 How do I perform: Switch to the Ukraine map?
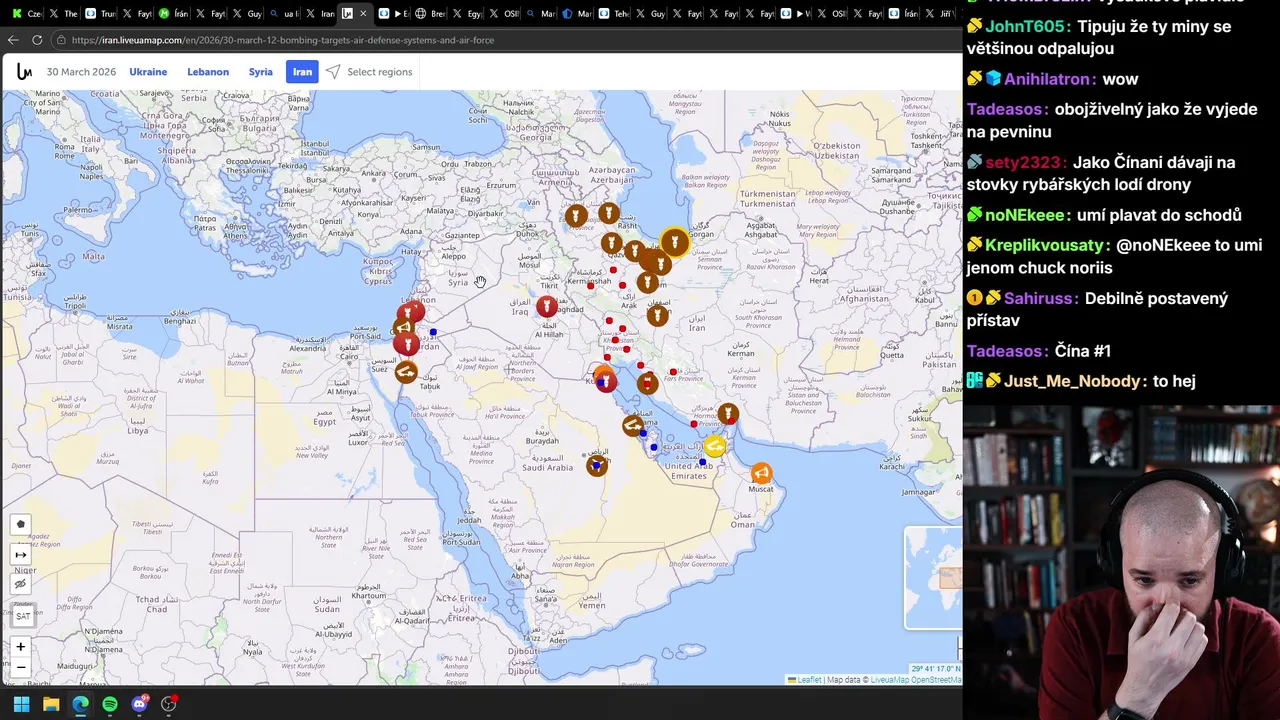(148, 72)
